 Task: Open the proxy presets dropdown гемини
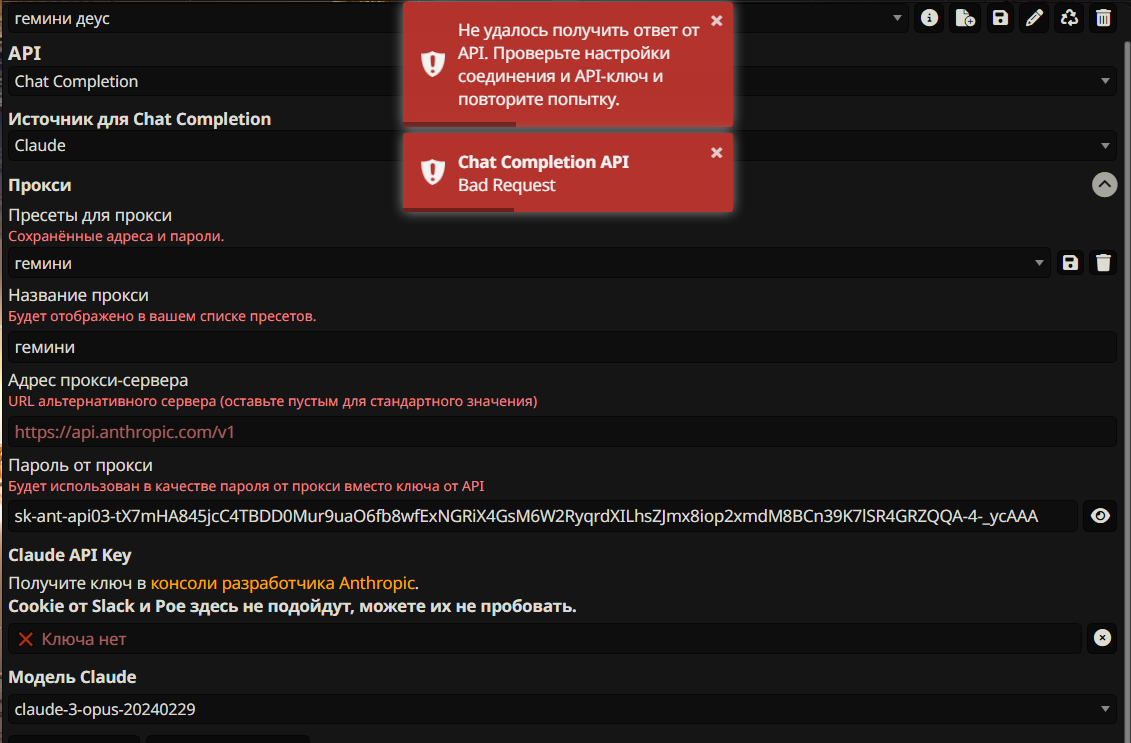[x=528, y=263]
